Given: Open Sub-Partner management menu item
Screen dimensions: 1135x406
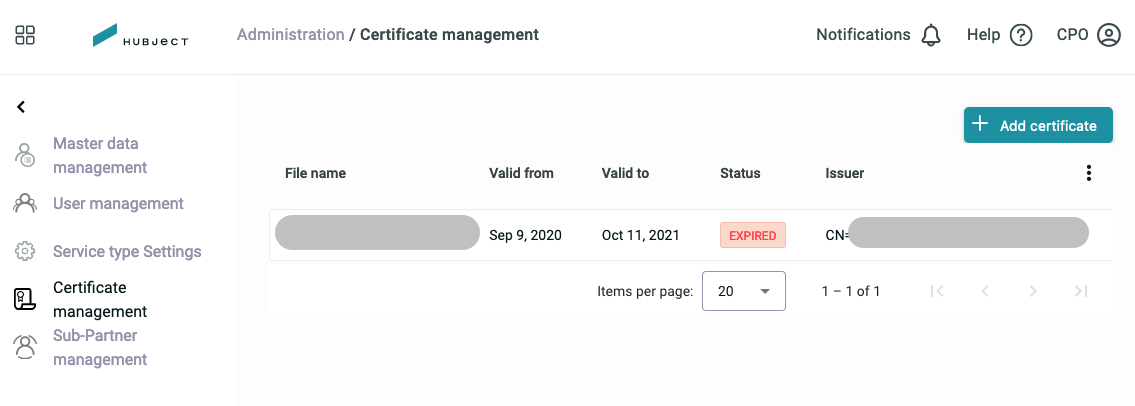Looking at the screenshot, I should [100, 347].
